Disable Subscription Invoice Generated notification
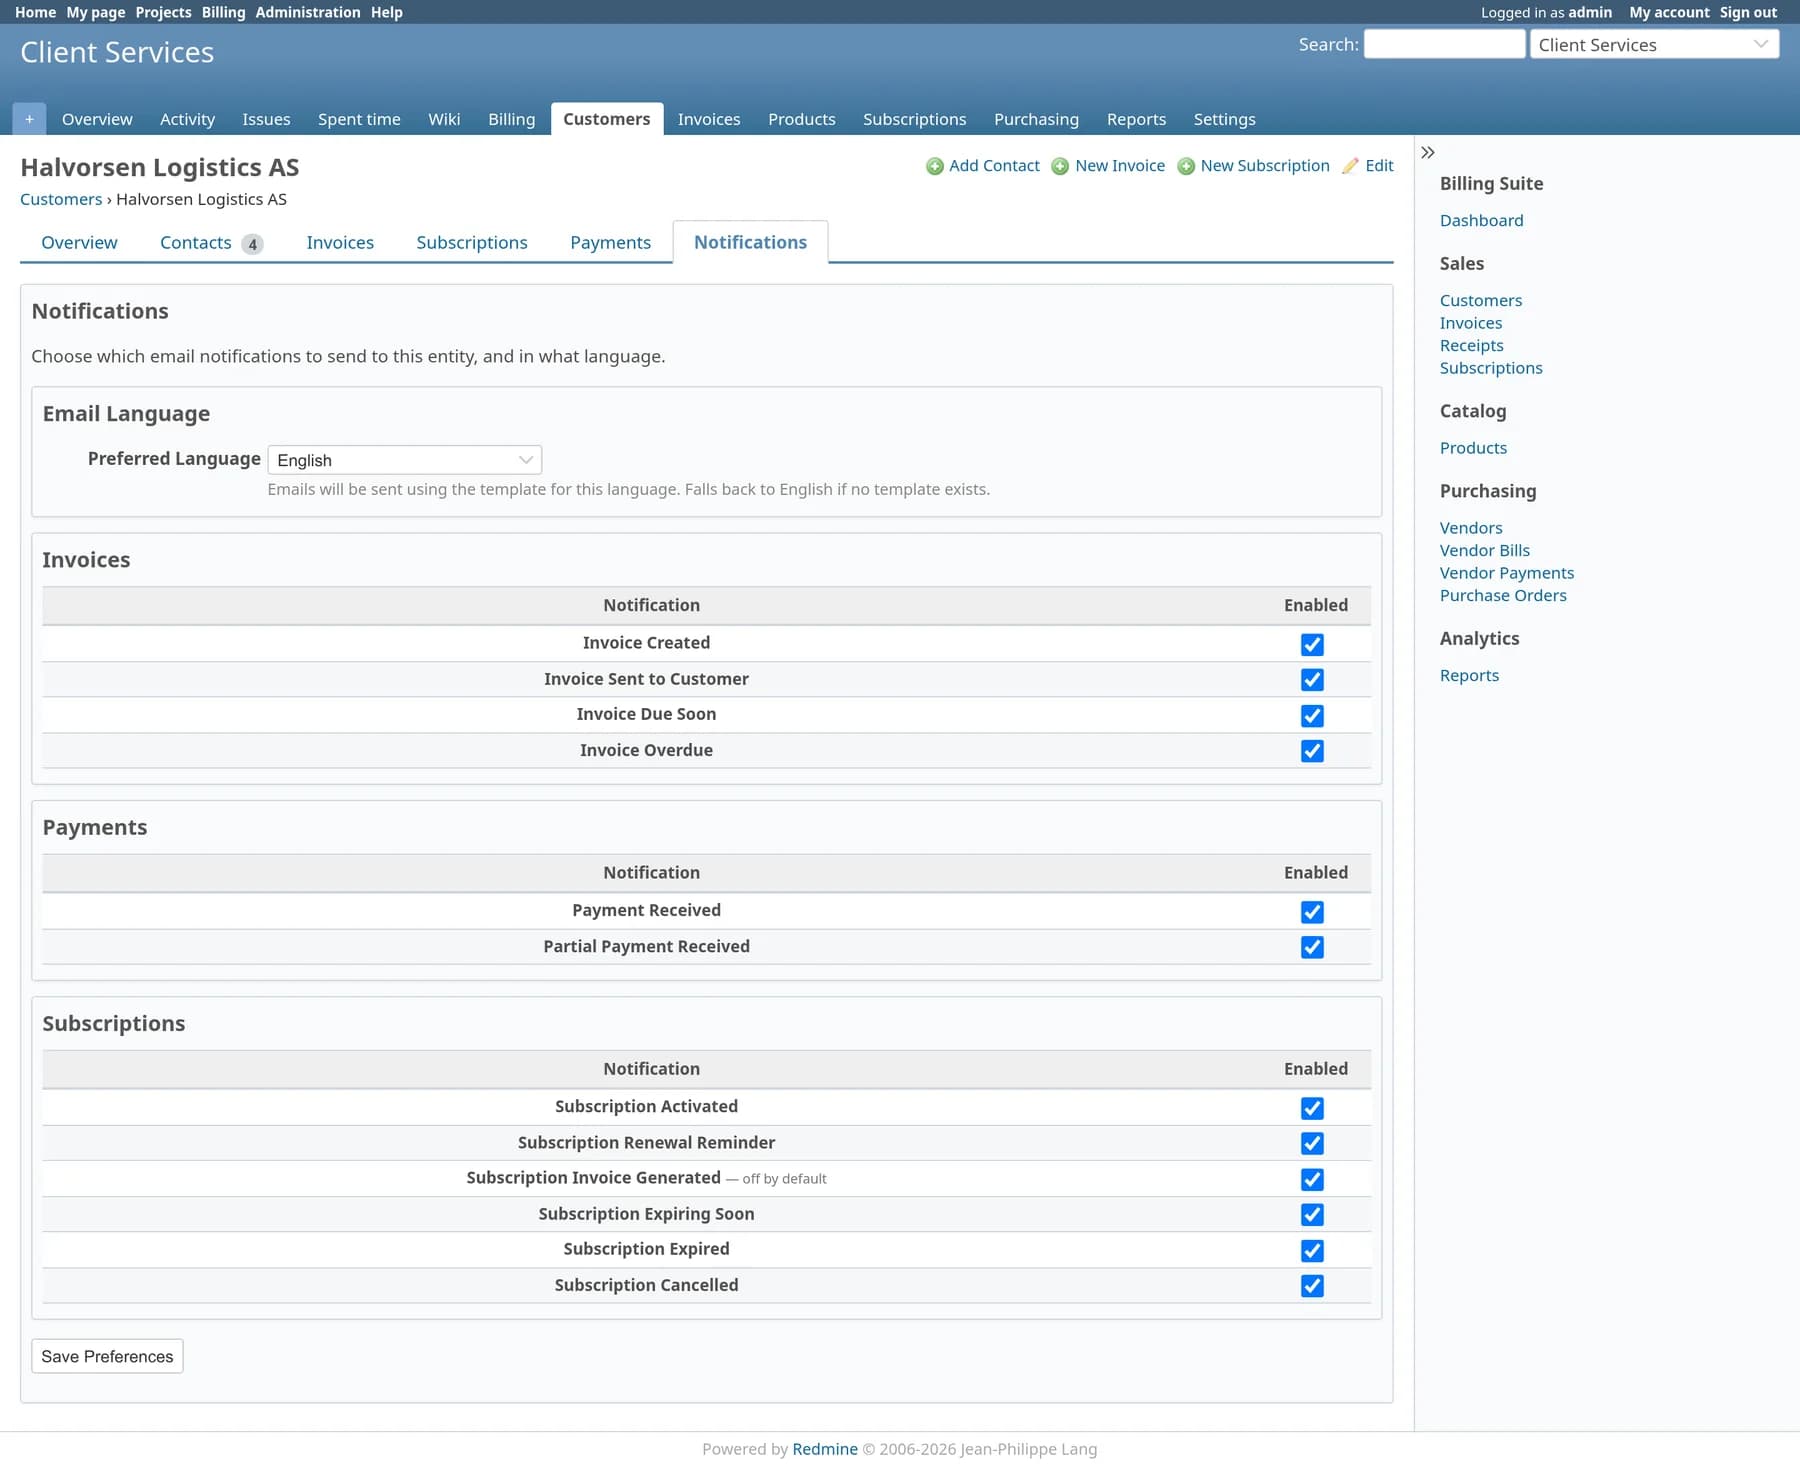 click(1312, 1179)
